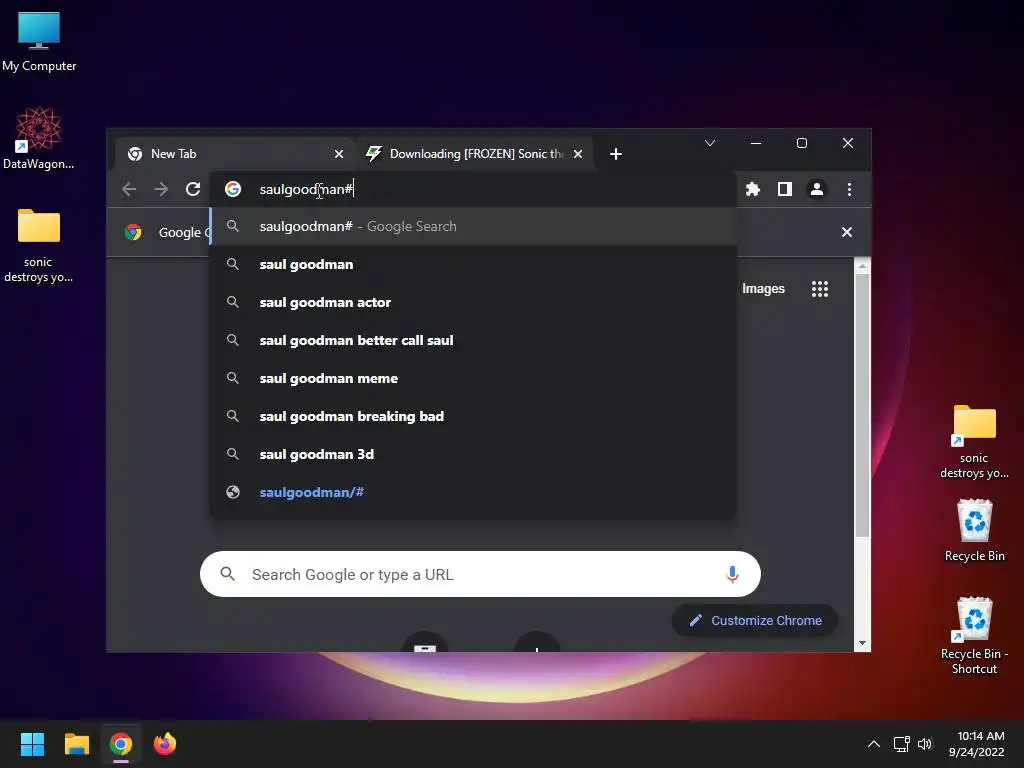
Task: Select the DataWagon desktop shortcut
Action: click(x=39, y=138)
